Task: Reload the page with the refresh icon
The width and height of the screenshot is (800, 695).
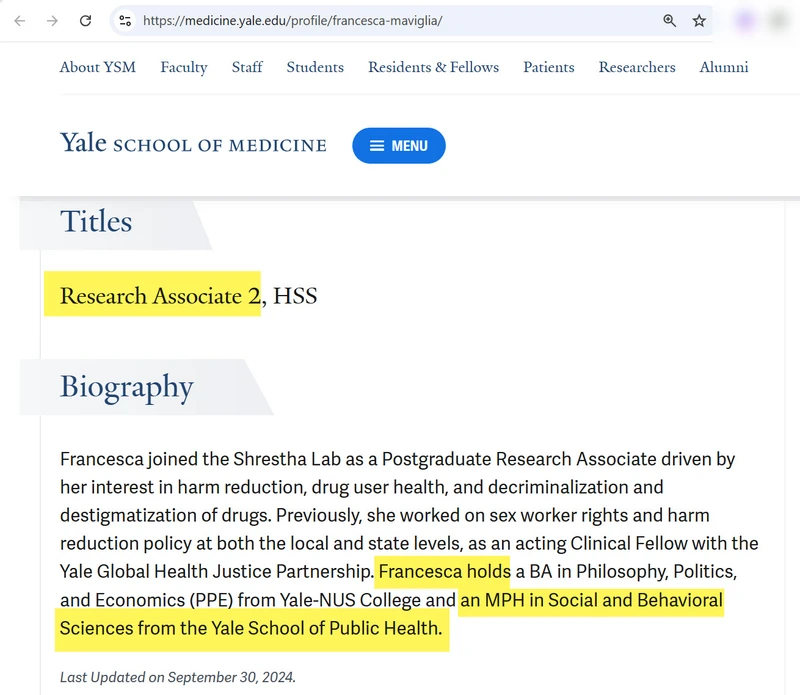Action: 86,21
